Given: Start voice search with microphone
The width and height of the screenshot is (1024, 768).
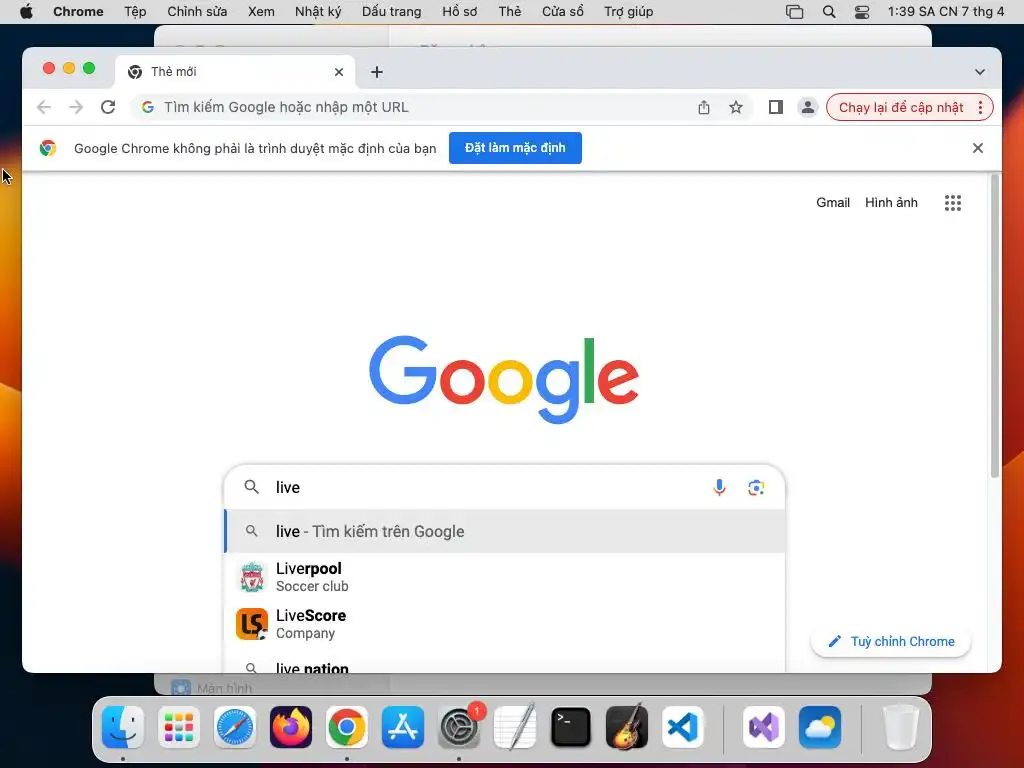Looking at the screenshot, I should pyautogui.click(x=719, y=487).
